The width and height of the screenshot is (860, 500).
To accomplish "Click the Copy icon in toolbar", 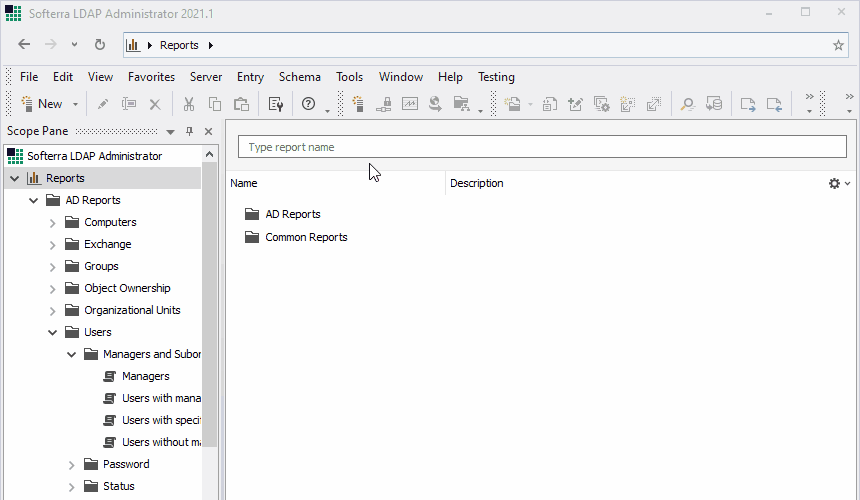I will coord(215,104).
